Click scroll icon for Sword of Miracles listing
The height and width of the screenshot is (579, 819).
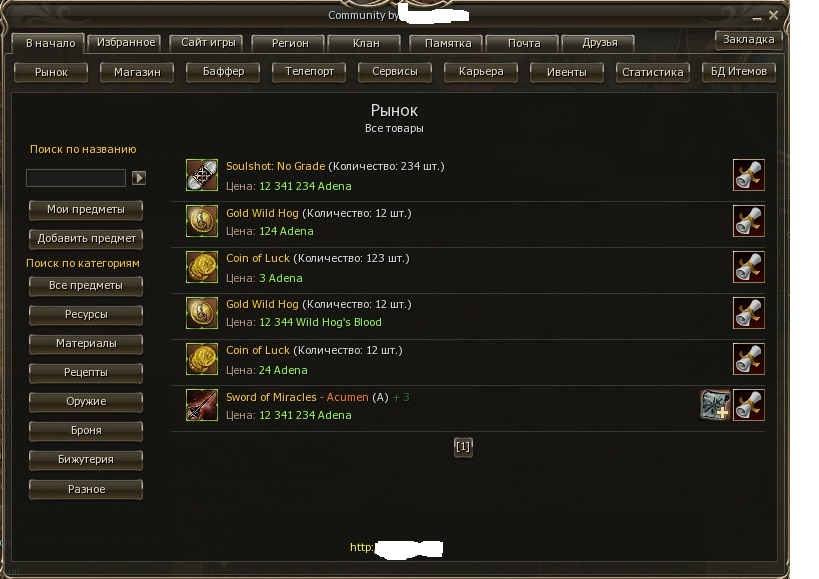pyautogui.click(x=748, y=405)
